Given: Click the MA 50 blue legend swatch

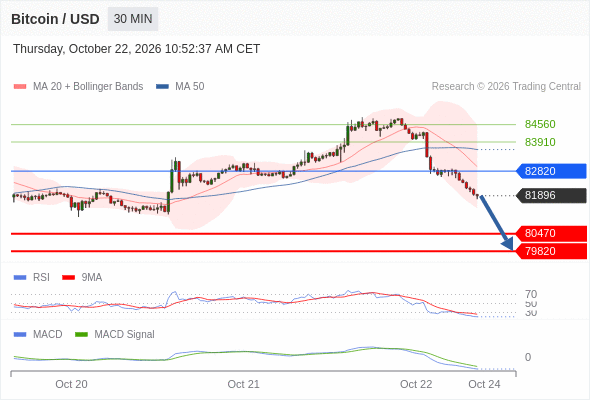Looking at the screenshot, I should coord(162,87).
